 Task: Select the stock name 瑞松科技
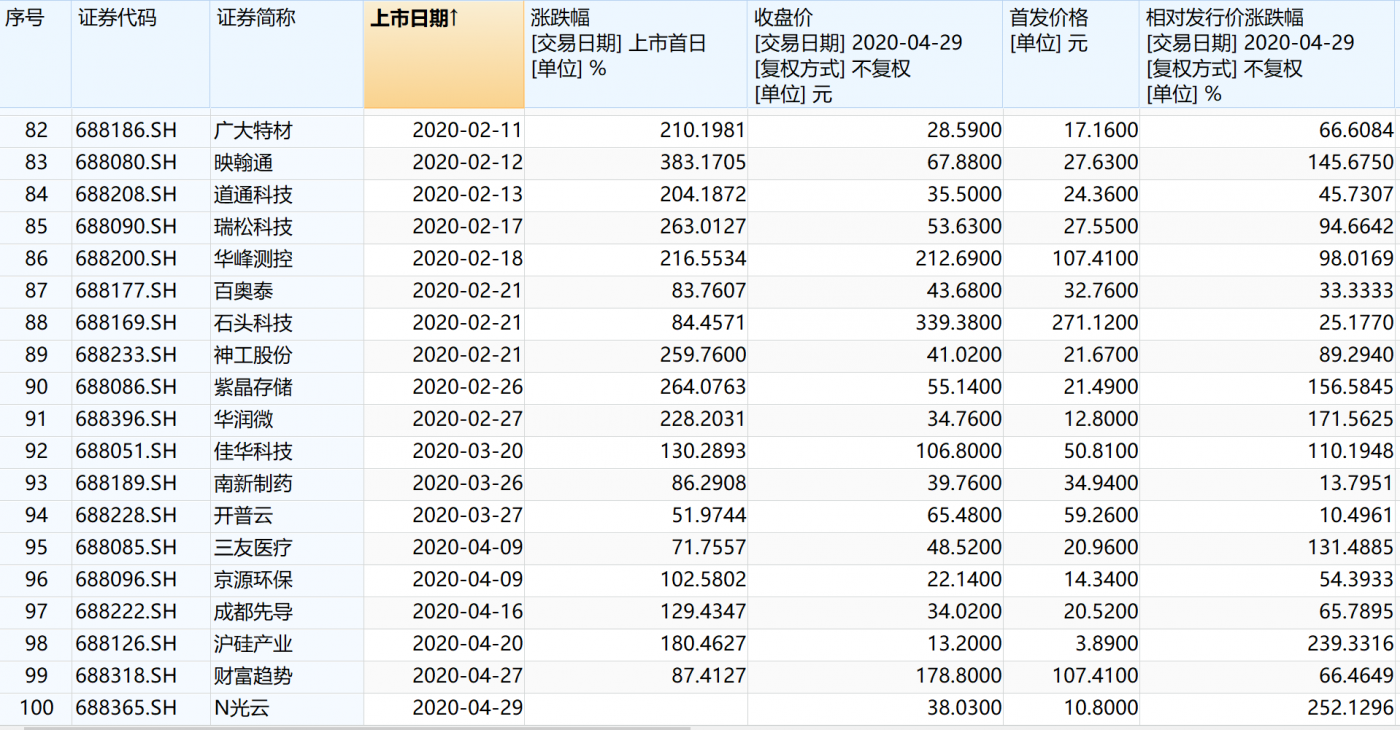point(253,227)
